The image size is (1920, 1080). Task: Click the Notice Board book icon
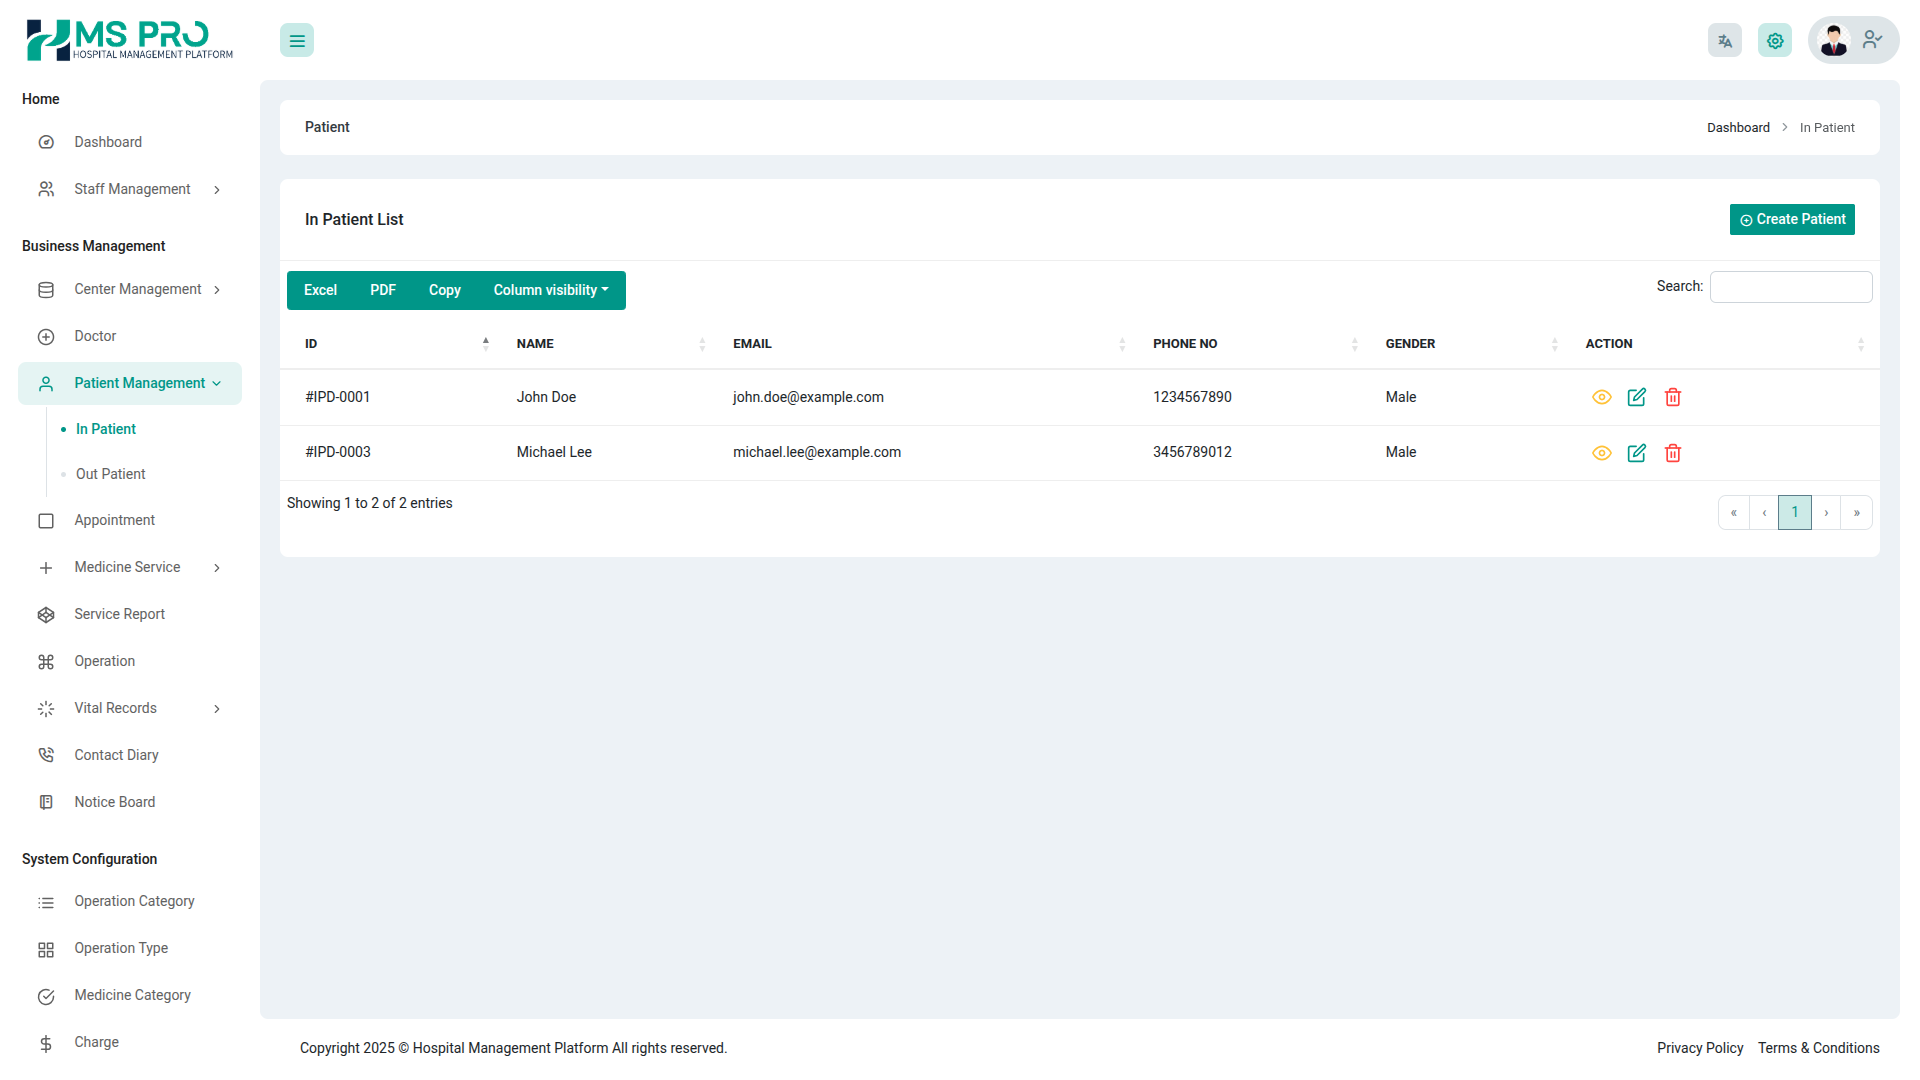[46, 802]
